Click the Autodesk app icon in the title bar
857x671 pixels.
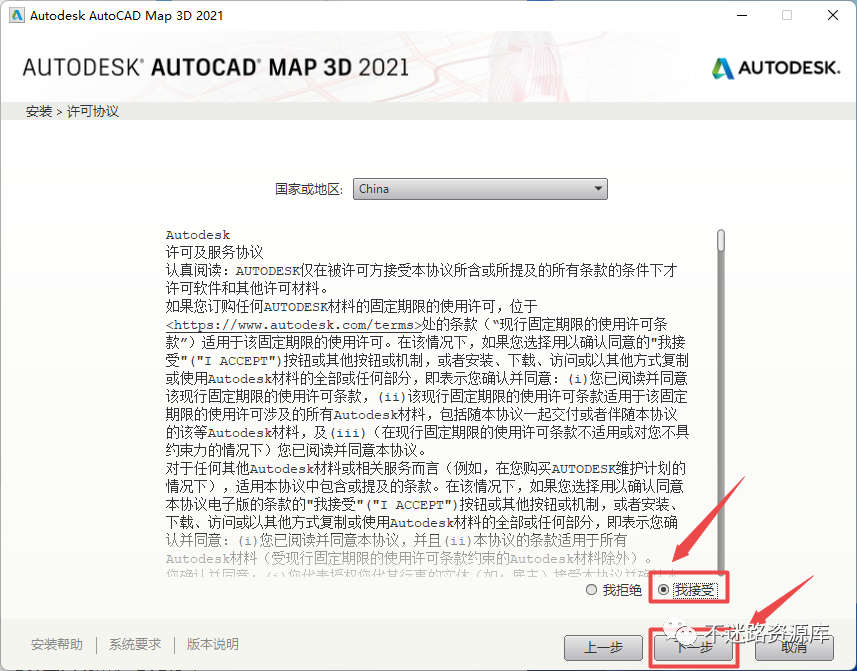click(x=17, y=15)
